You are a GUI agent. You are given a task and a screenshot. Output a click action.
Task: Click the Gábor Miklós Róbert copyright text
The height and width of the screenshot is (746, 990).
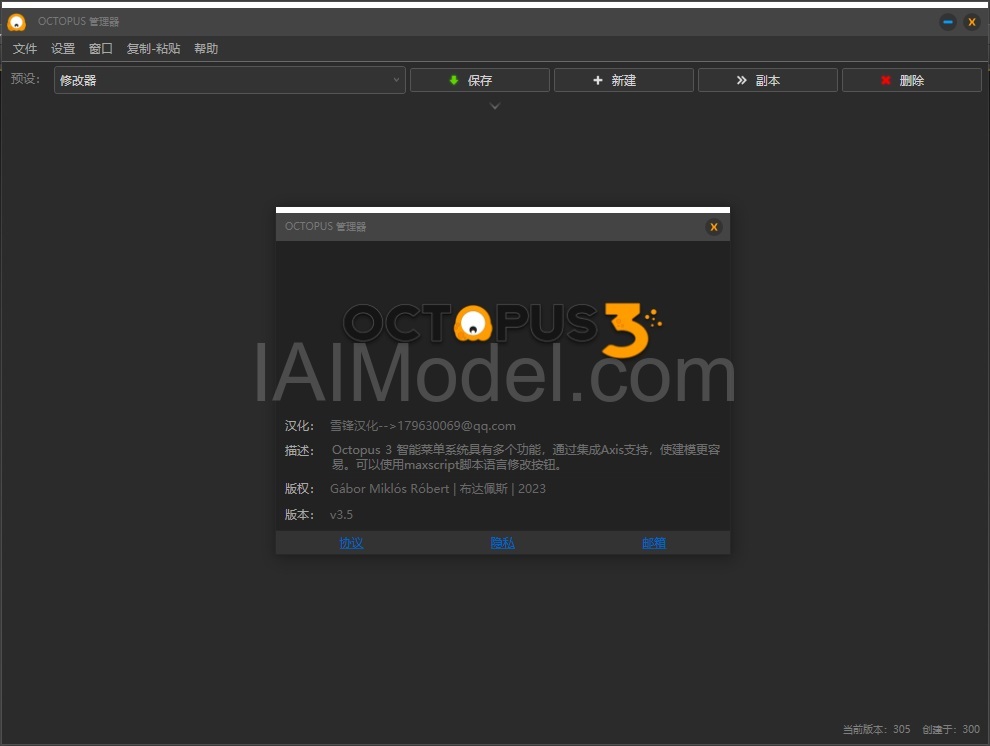pos(438,488)
